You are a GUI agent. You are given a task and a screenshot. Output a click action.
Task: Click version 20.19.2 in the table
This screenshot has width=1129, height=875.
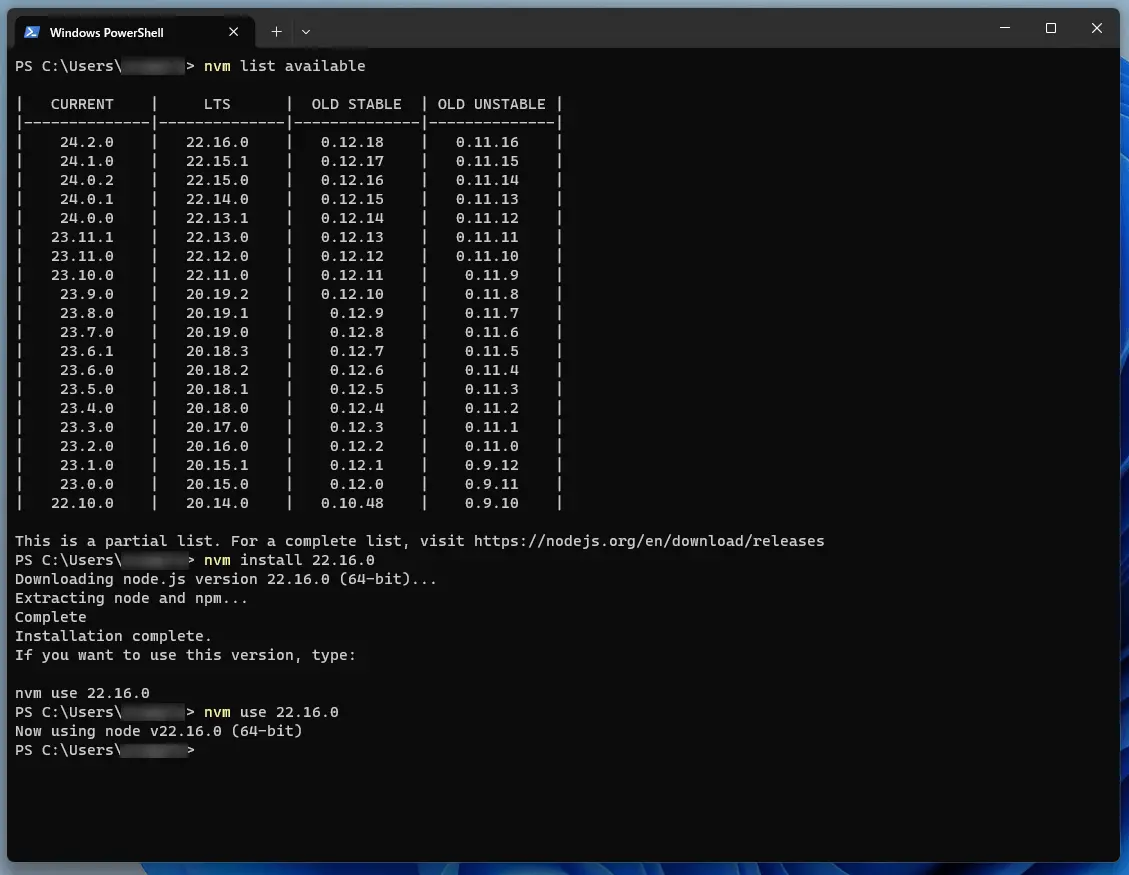point(217,294)
